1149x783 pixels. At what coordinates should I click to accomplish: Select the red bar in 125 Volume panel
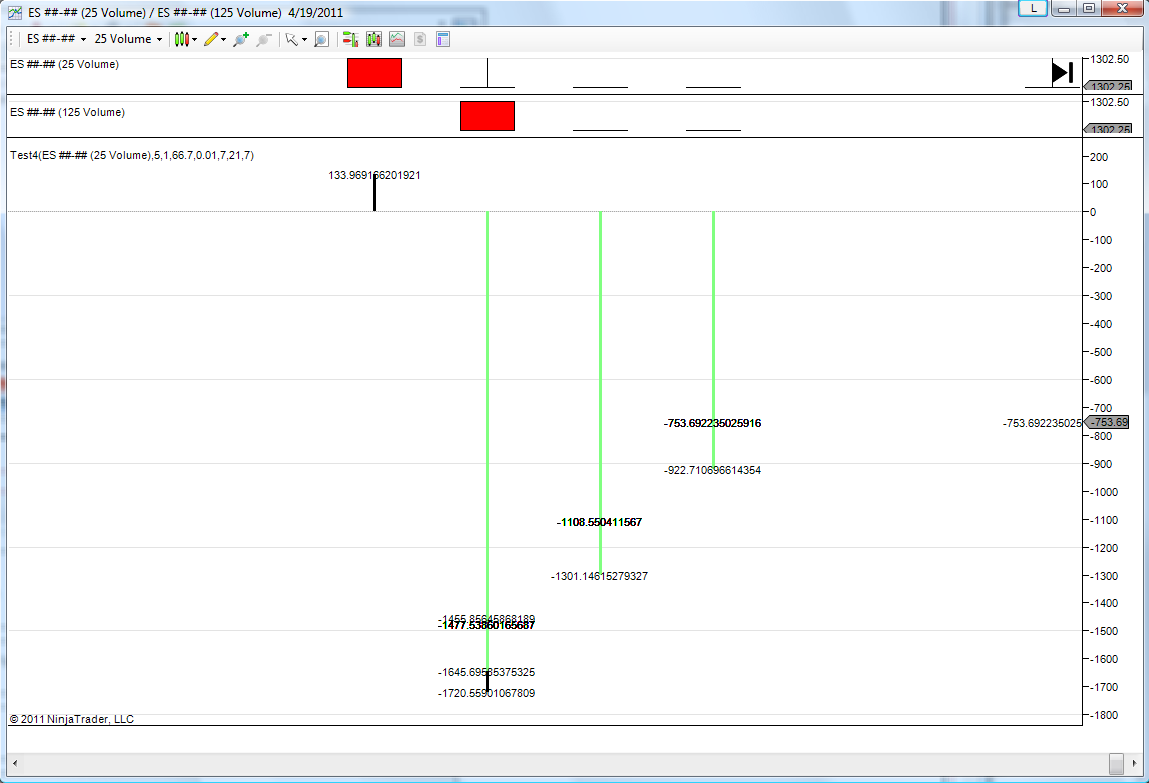coord(487,116)
